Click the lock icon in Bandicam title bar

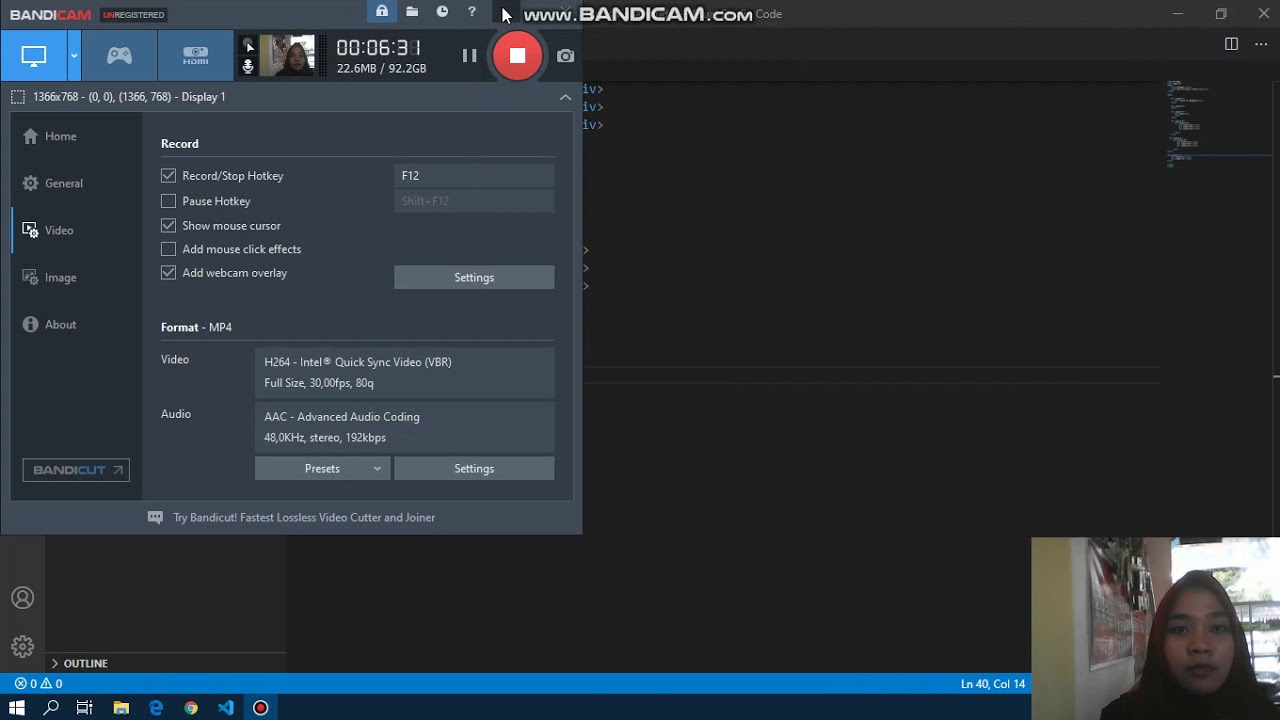coord(382,12)
